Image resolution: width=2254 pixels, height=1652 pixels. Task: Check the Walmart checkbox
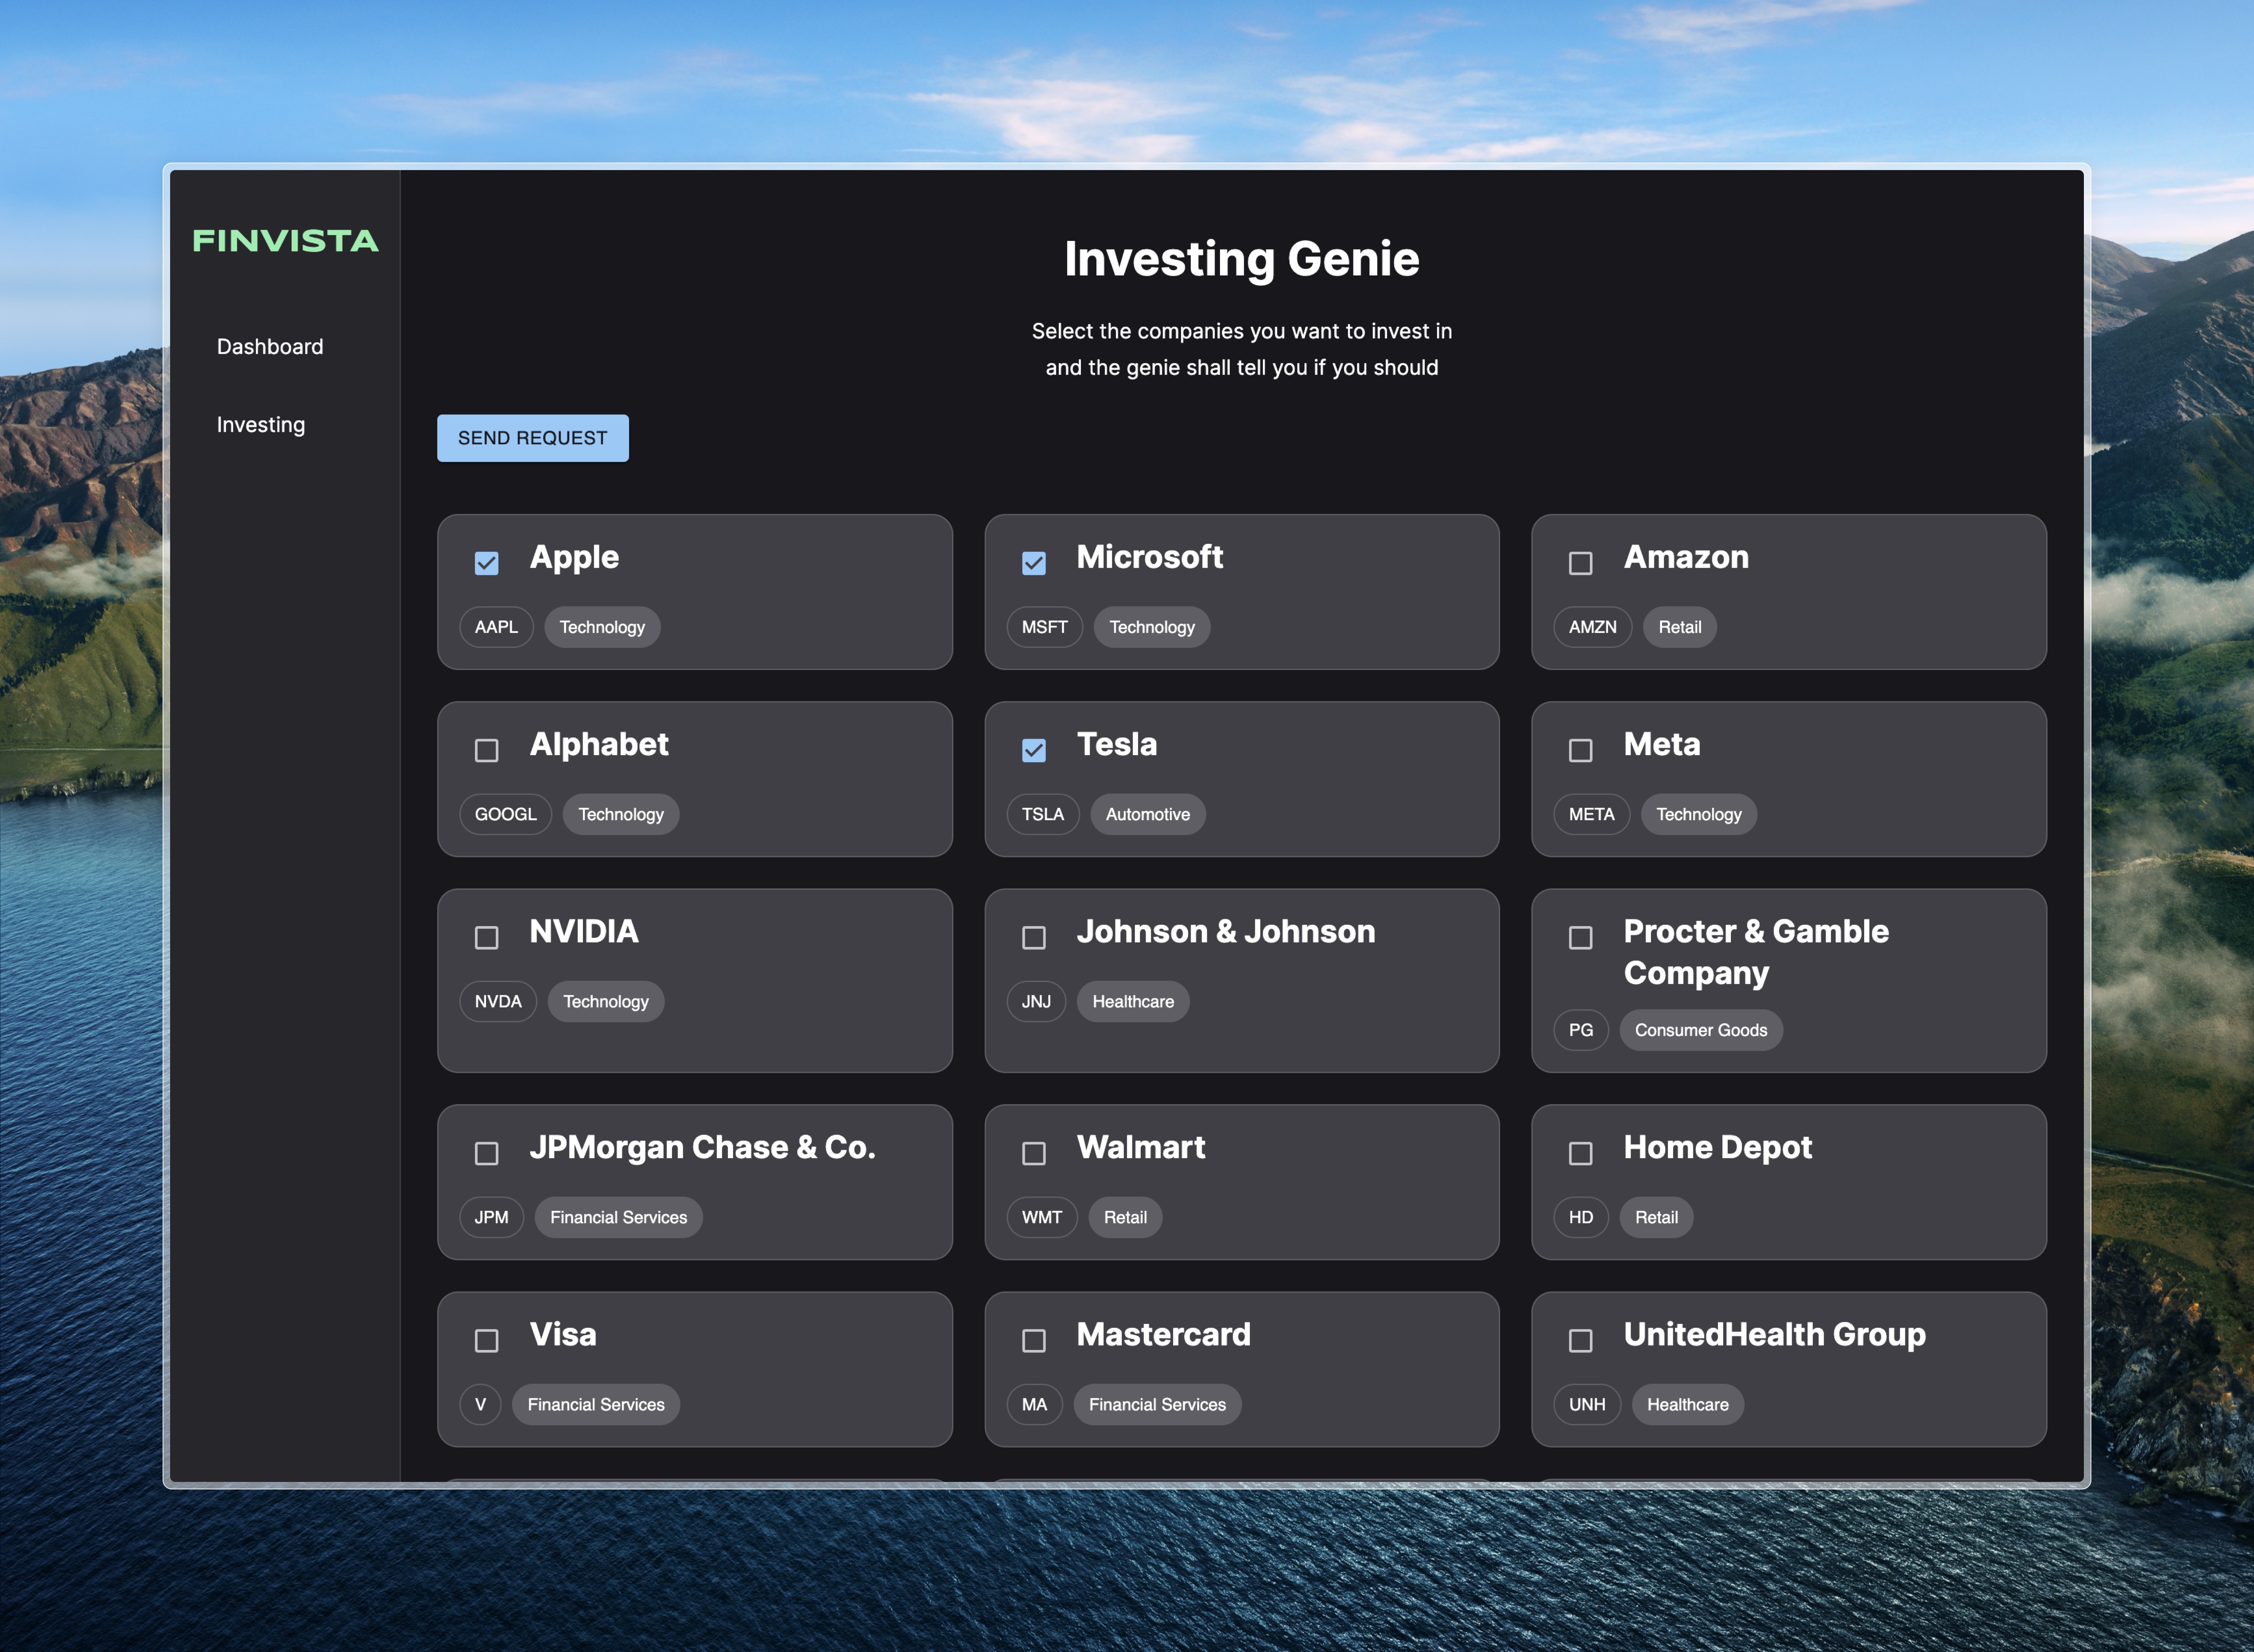1033,1153
